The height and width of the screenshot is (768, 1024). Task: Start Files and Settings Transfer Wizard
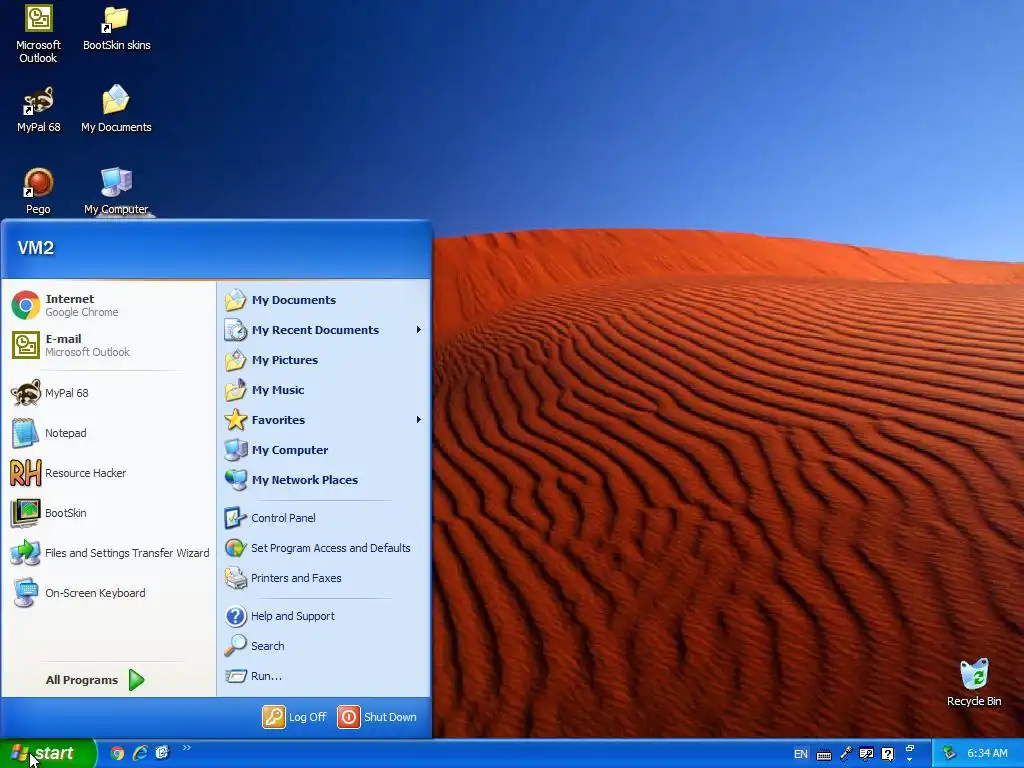108,553
